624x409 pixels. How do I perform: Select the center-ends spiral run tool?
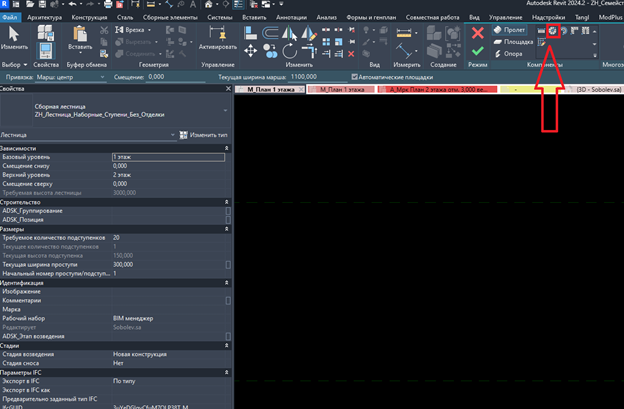pos(564,31)
